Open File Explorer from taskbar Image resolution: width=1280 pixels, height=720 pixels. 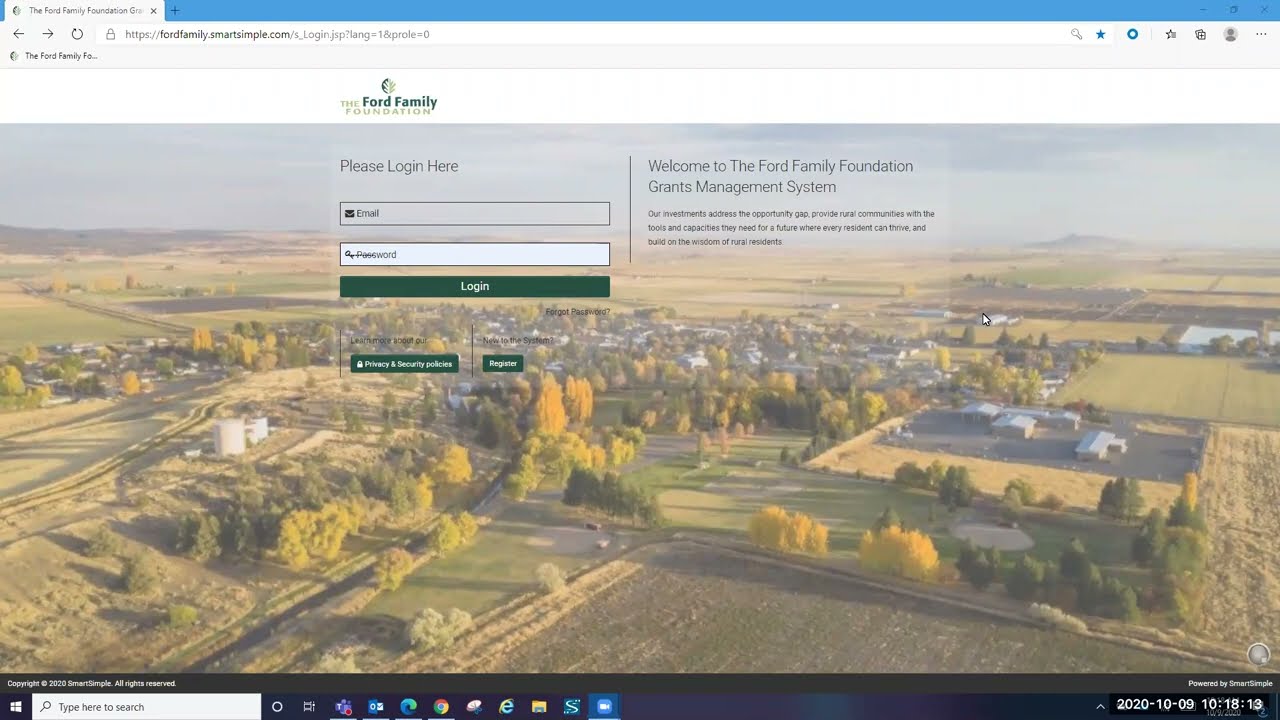(x=539, y=707)
